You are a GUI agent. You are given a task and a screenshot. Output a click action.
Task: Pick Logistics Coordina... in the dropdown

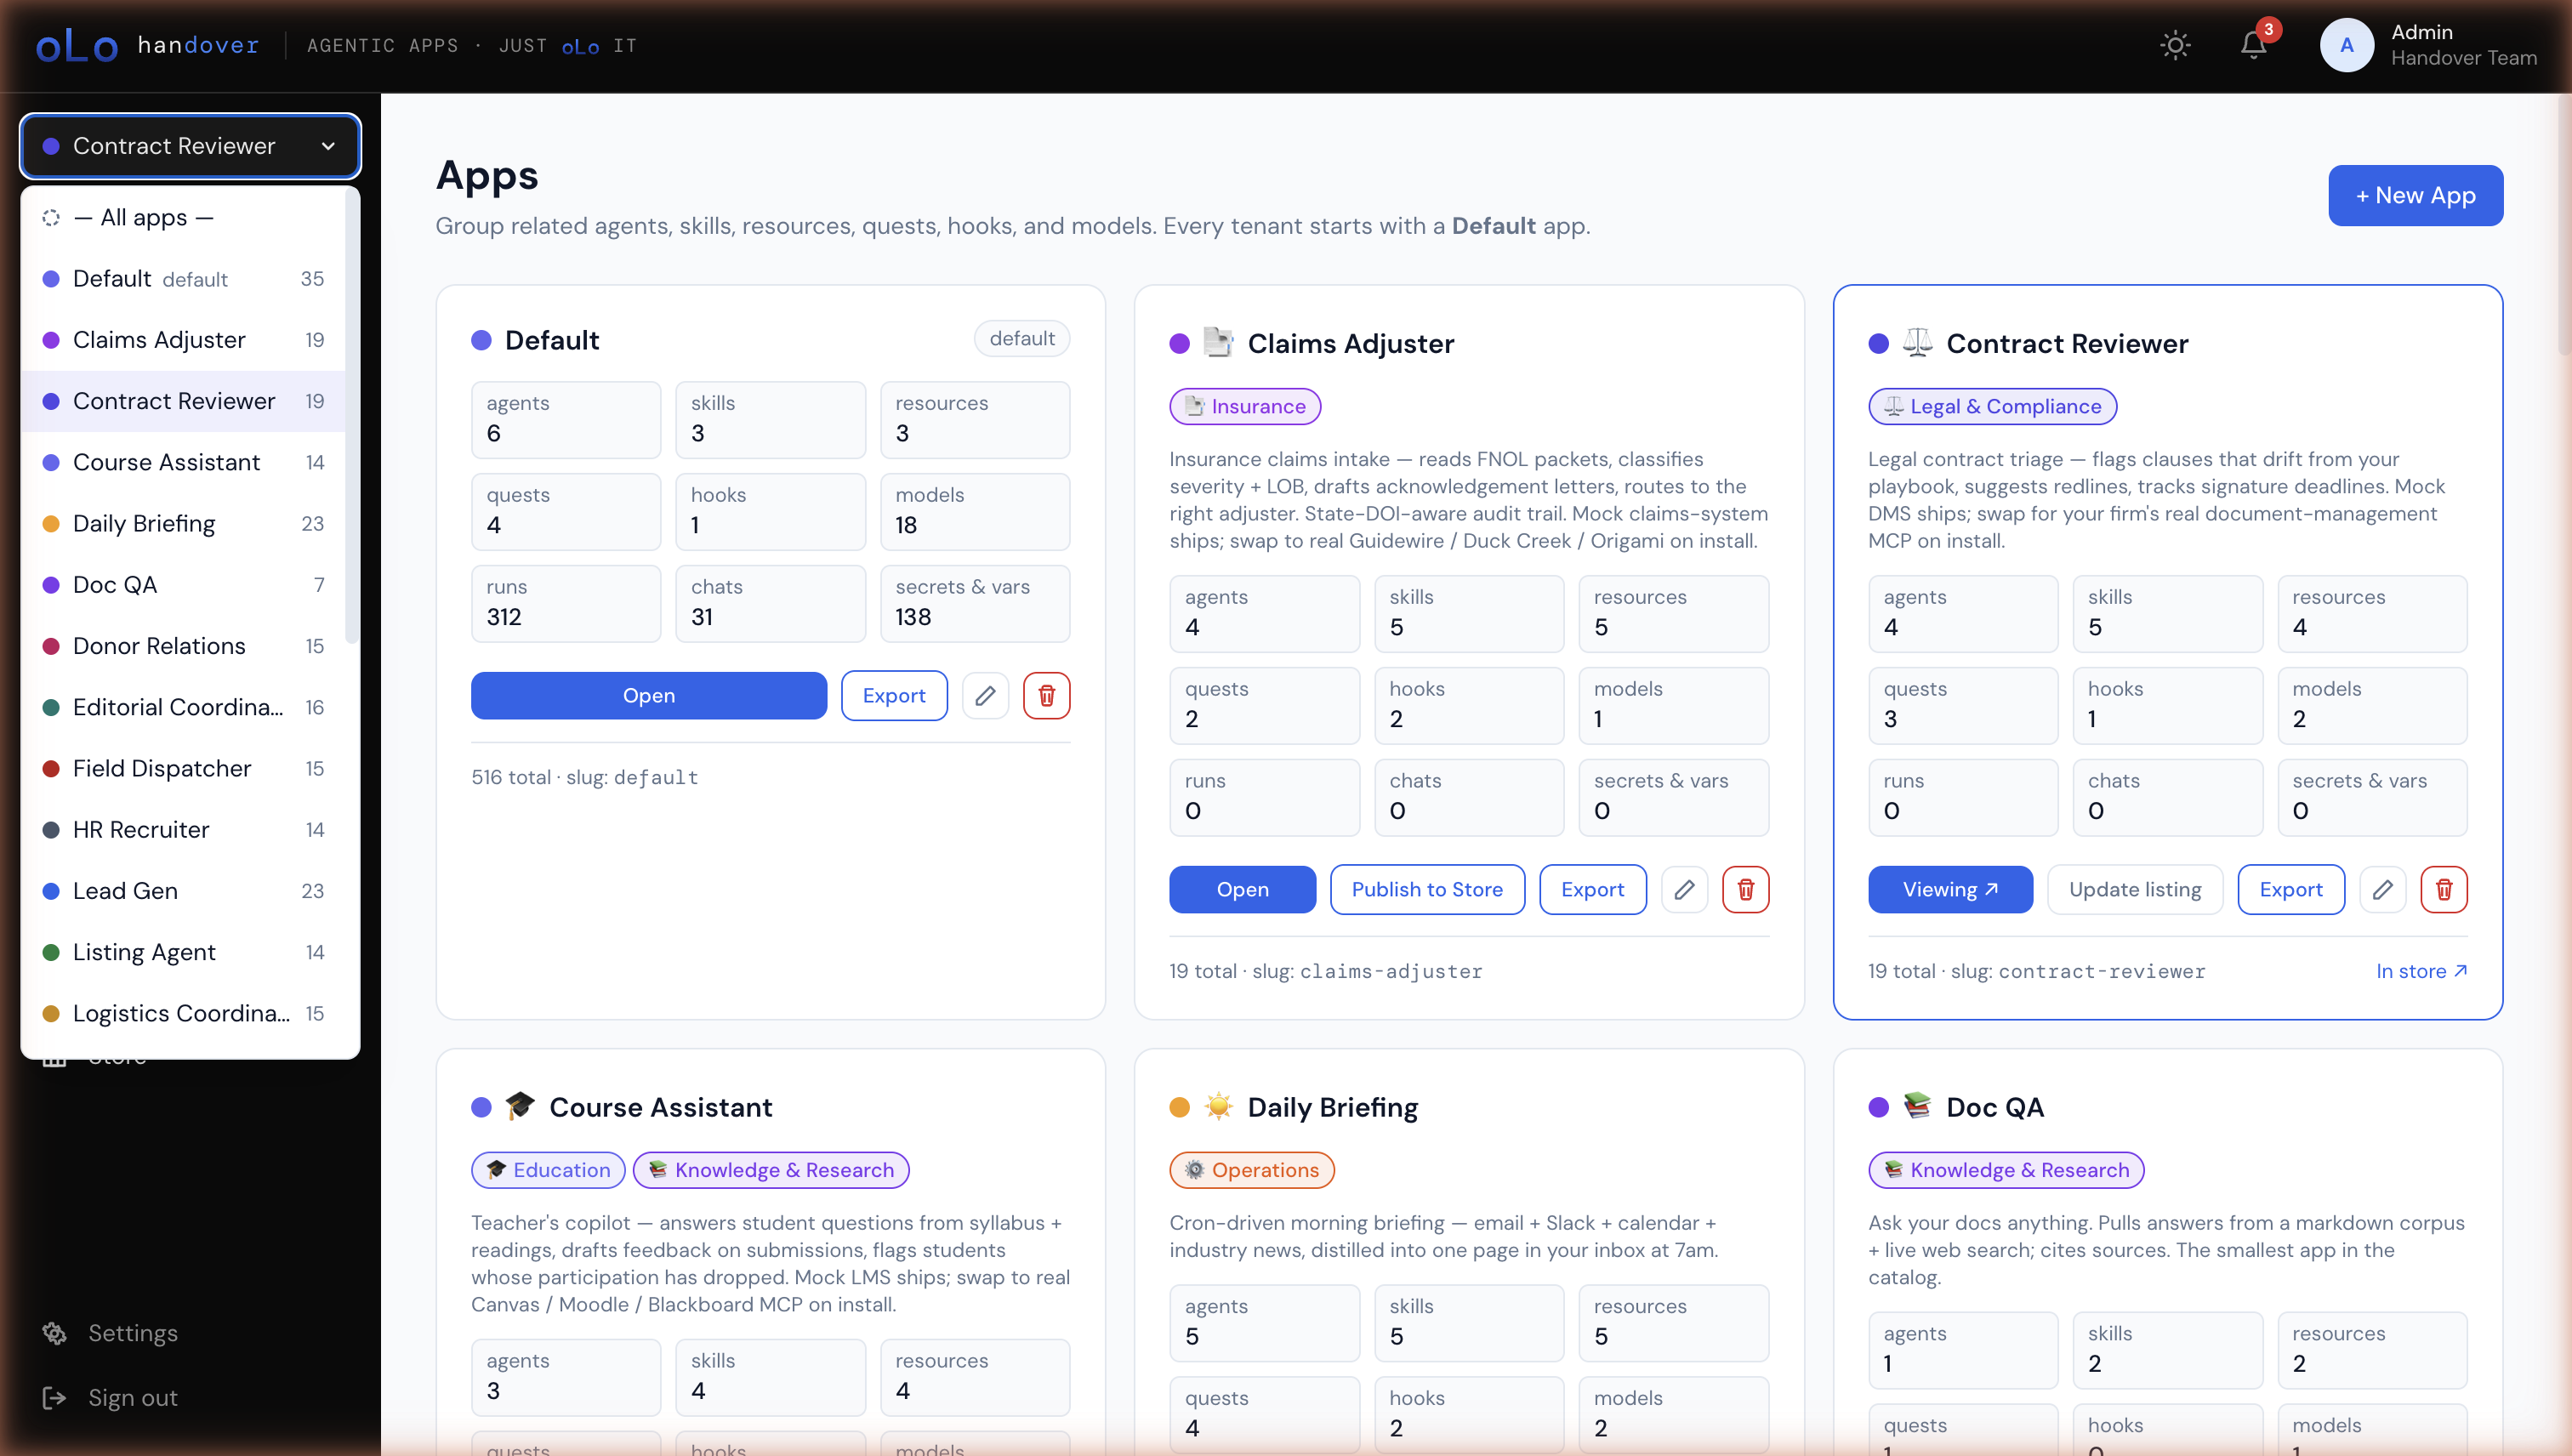[183, 1013]
